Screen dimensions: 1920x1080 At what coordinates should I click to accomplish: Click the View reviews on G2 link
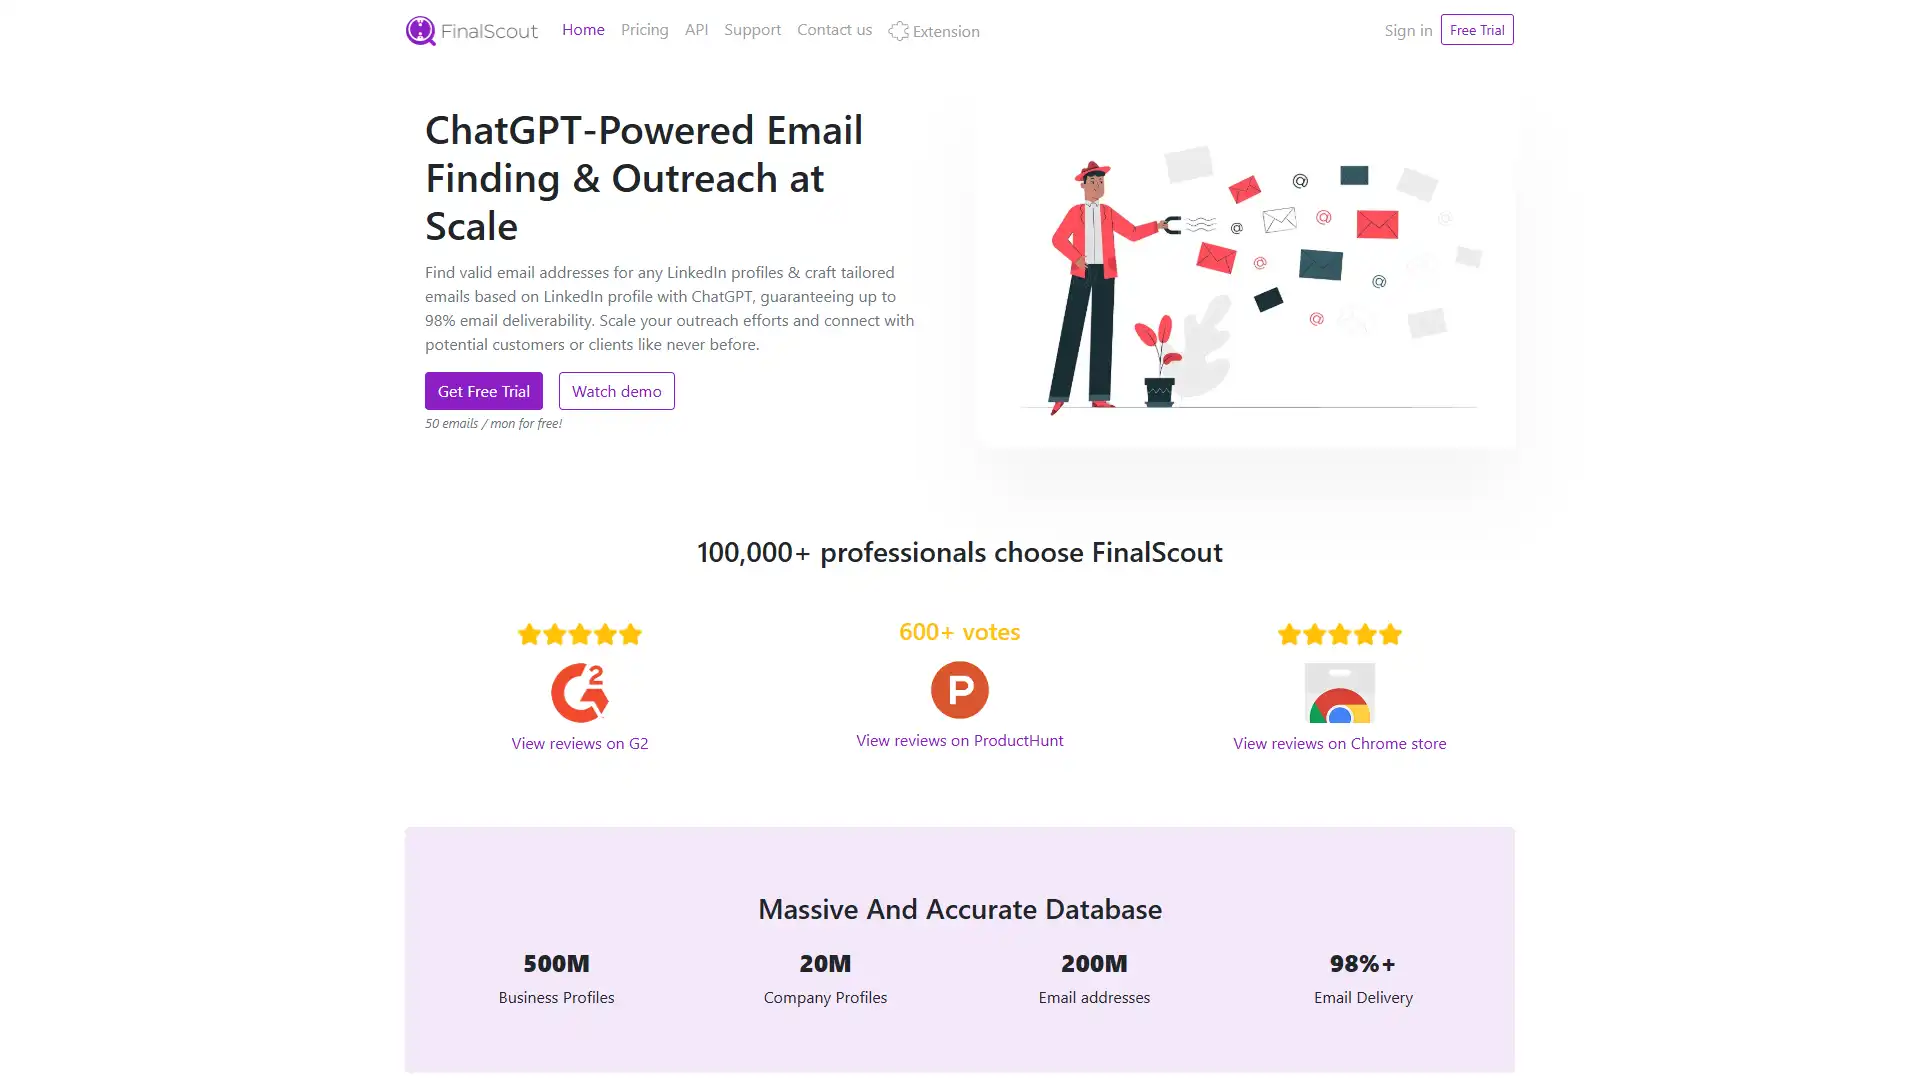579,742
